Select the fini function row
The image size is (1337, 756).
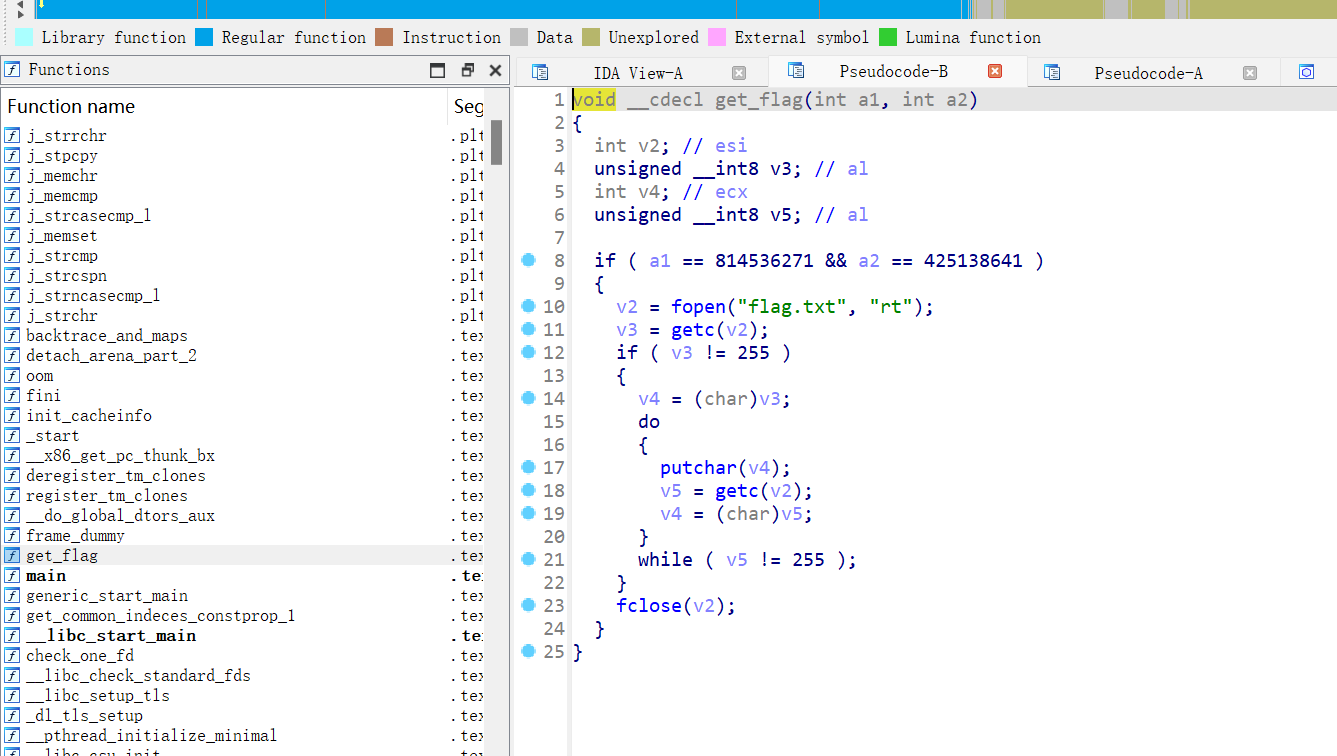pyautogui.click(x=243, y=396)
